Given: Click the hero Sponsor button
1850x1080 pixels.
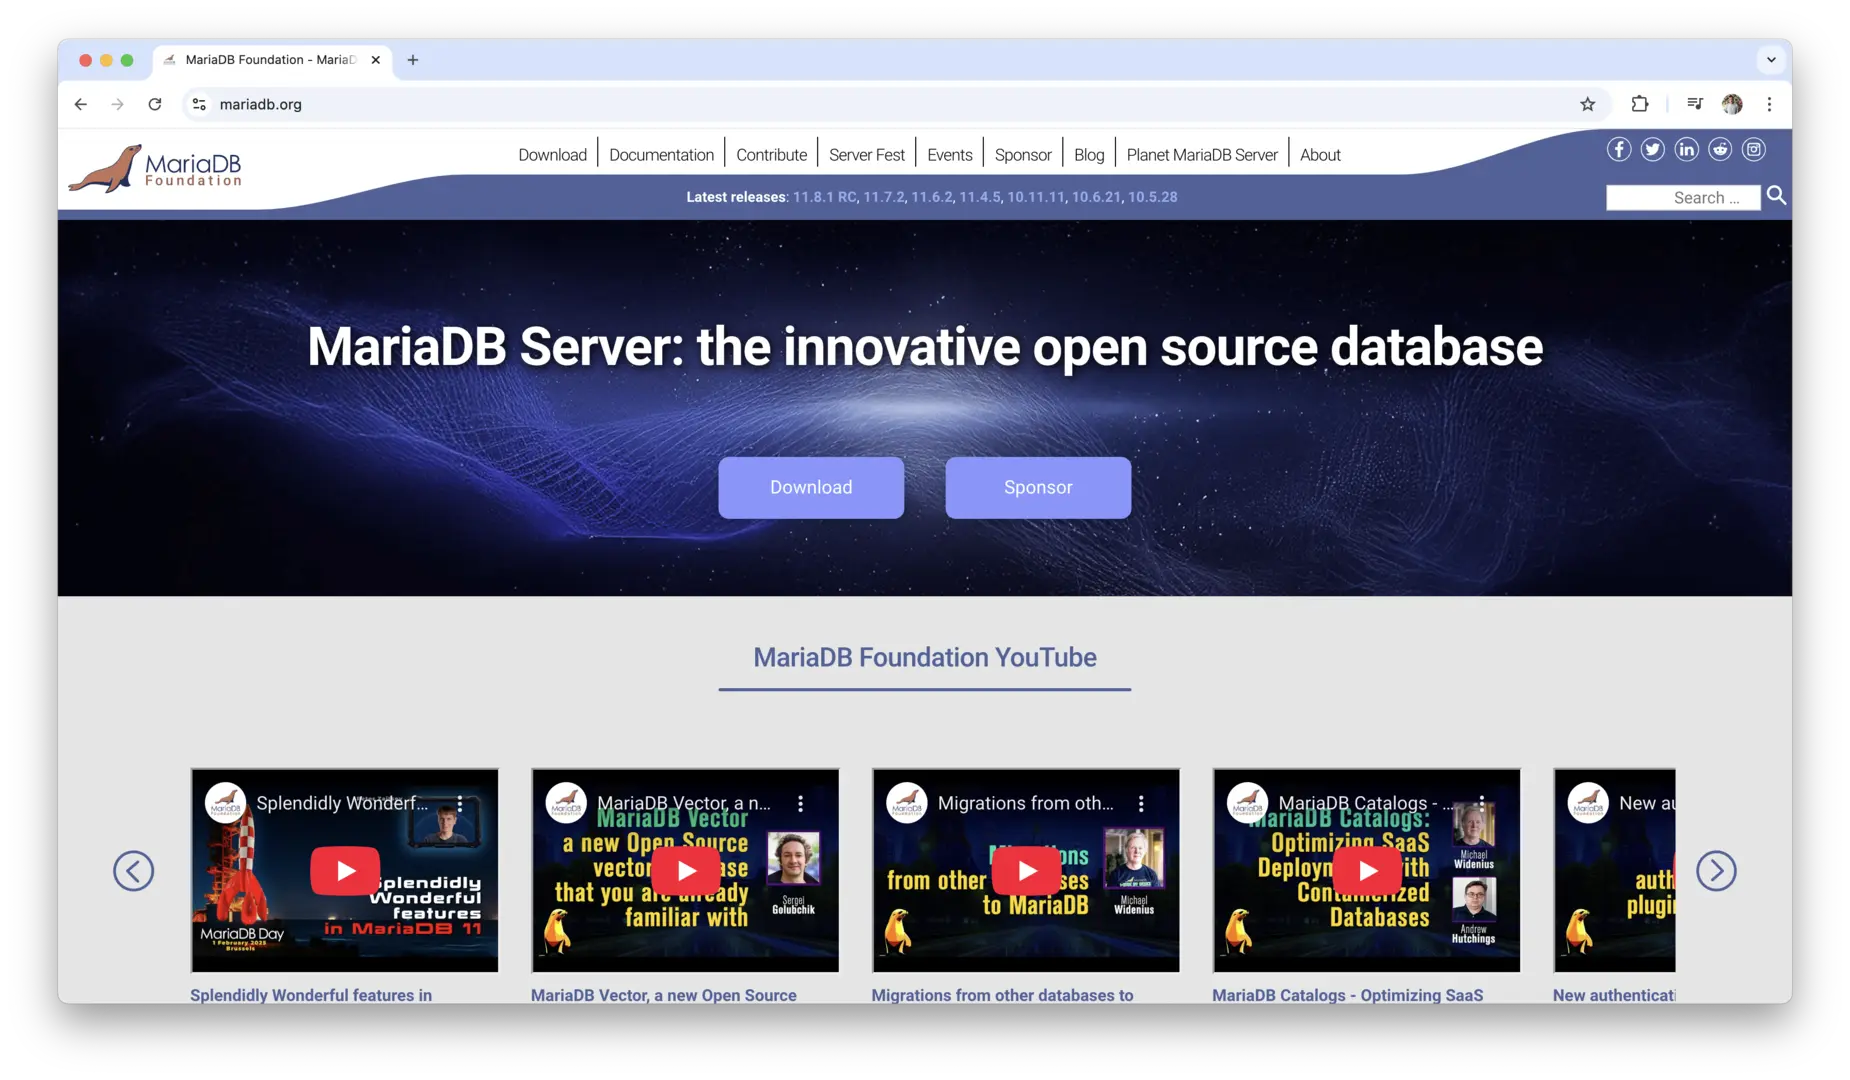Looking at the screenshot, I should pos(1038,488).
